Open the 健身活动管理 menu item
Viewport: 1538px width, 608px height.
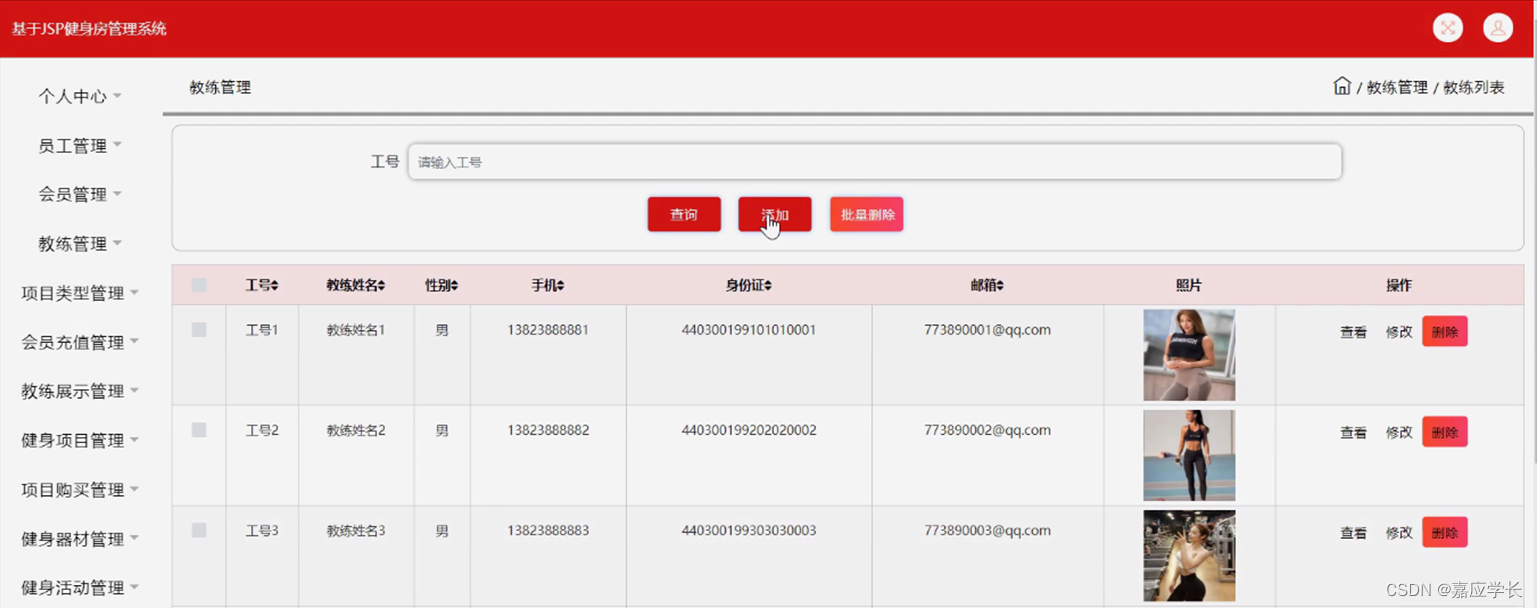80,588
